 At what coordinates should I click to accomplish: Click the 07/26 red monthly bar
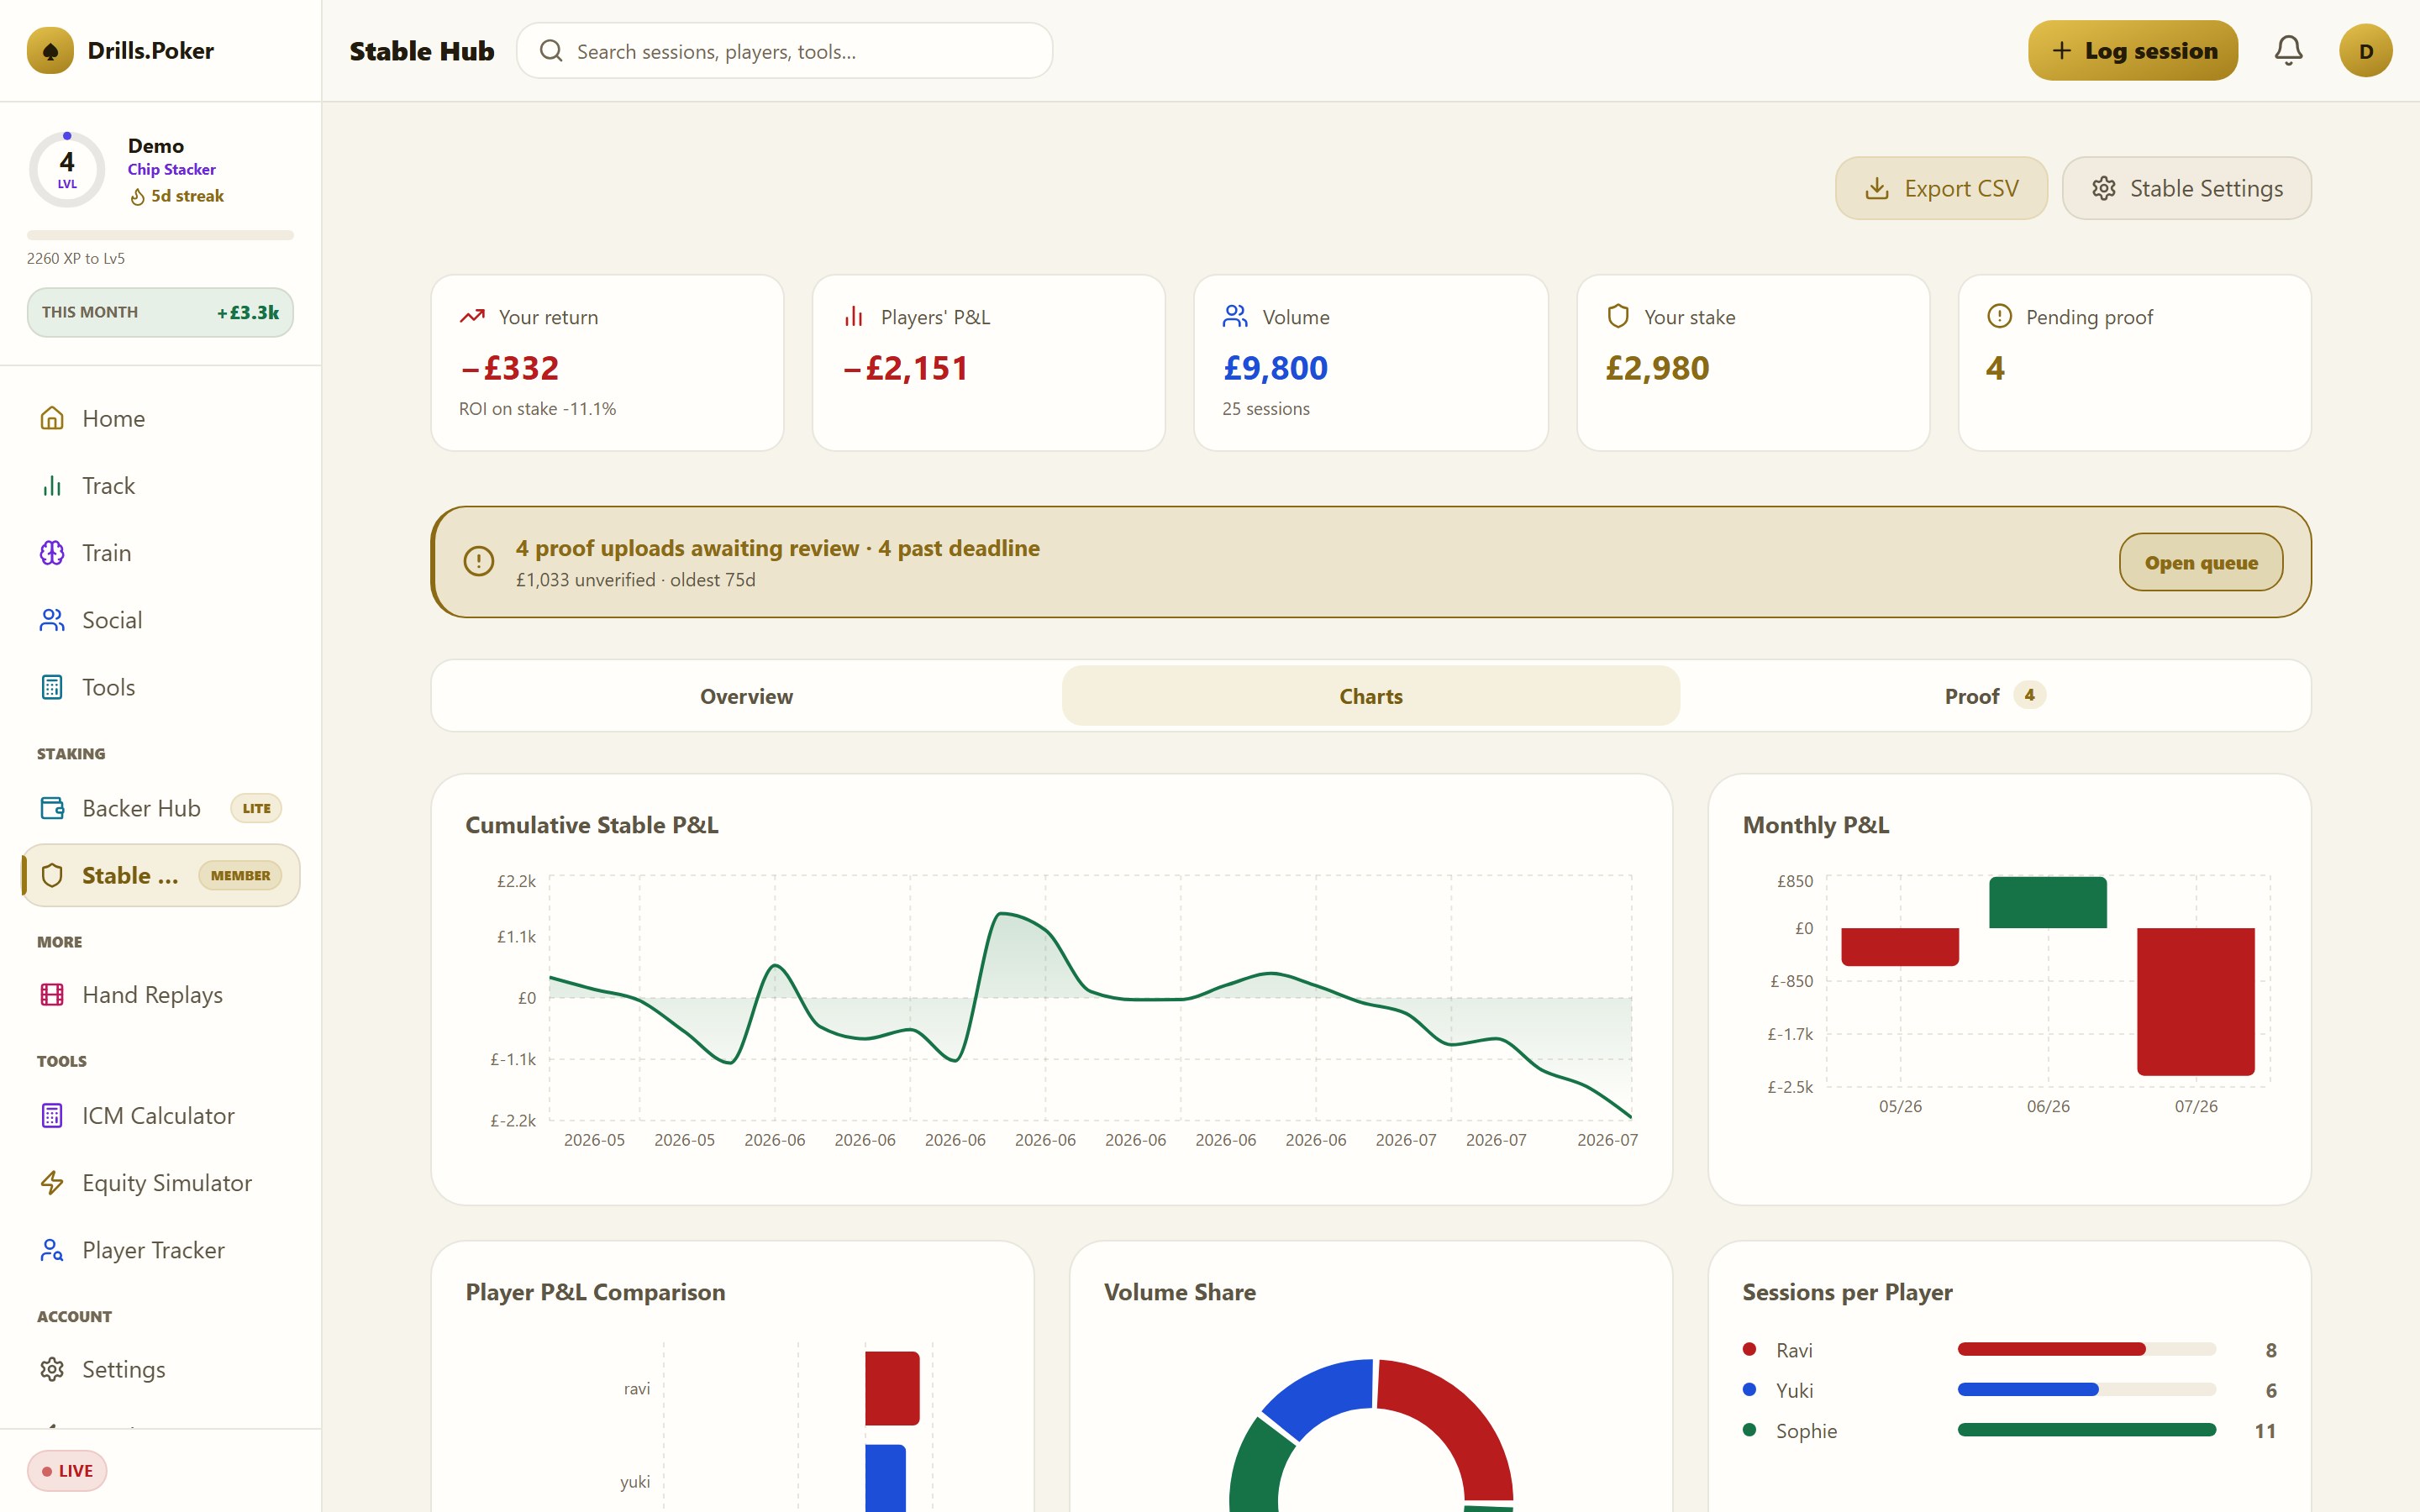(x=2196, y=1002)
